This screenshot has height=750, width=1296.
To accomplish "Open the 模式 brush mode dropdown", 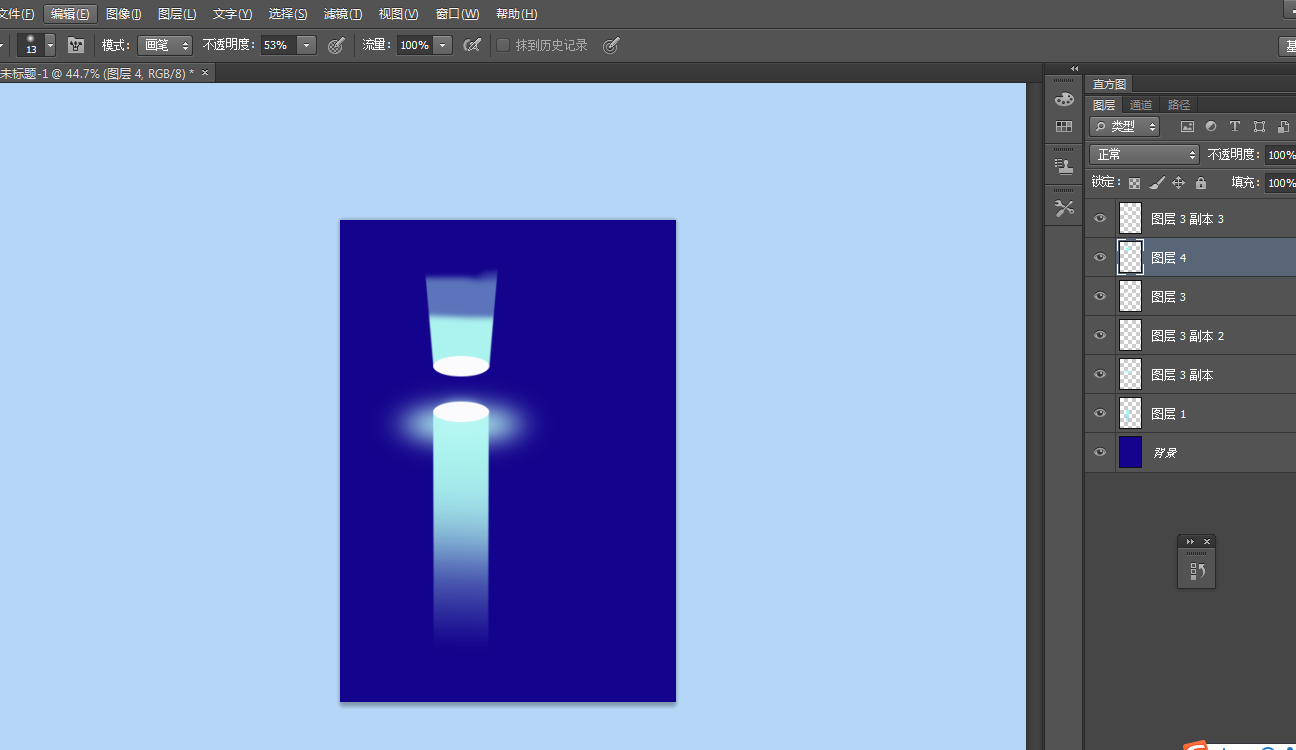I will (165, 45).
